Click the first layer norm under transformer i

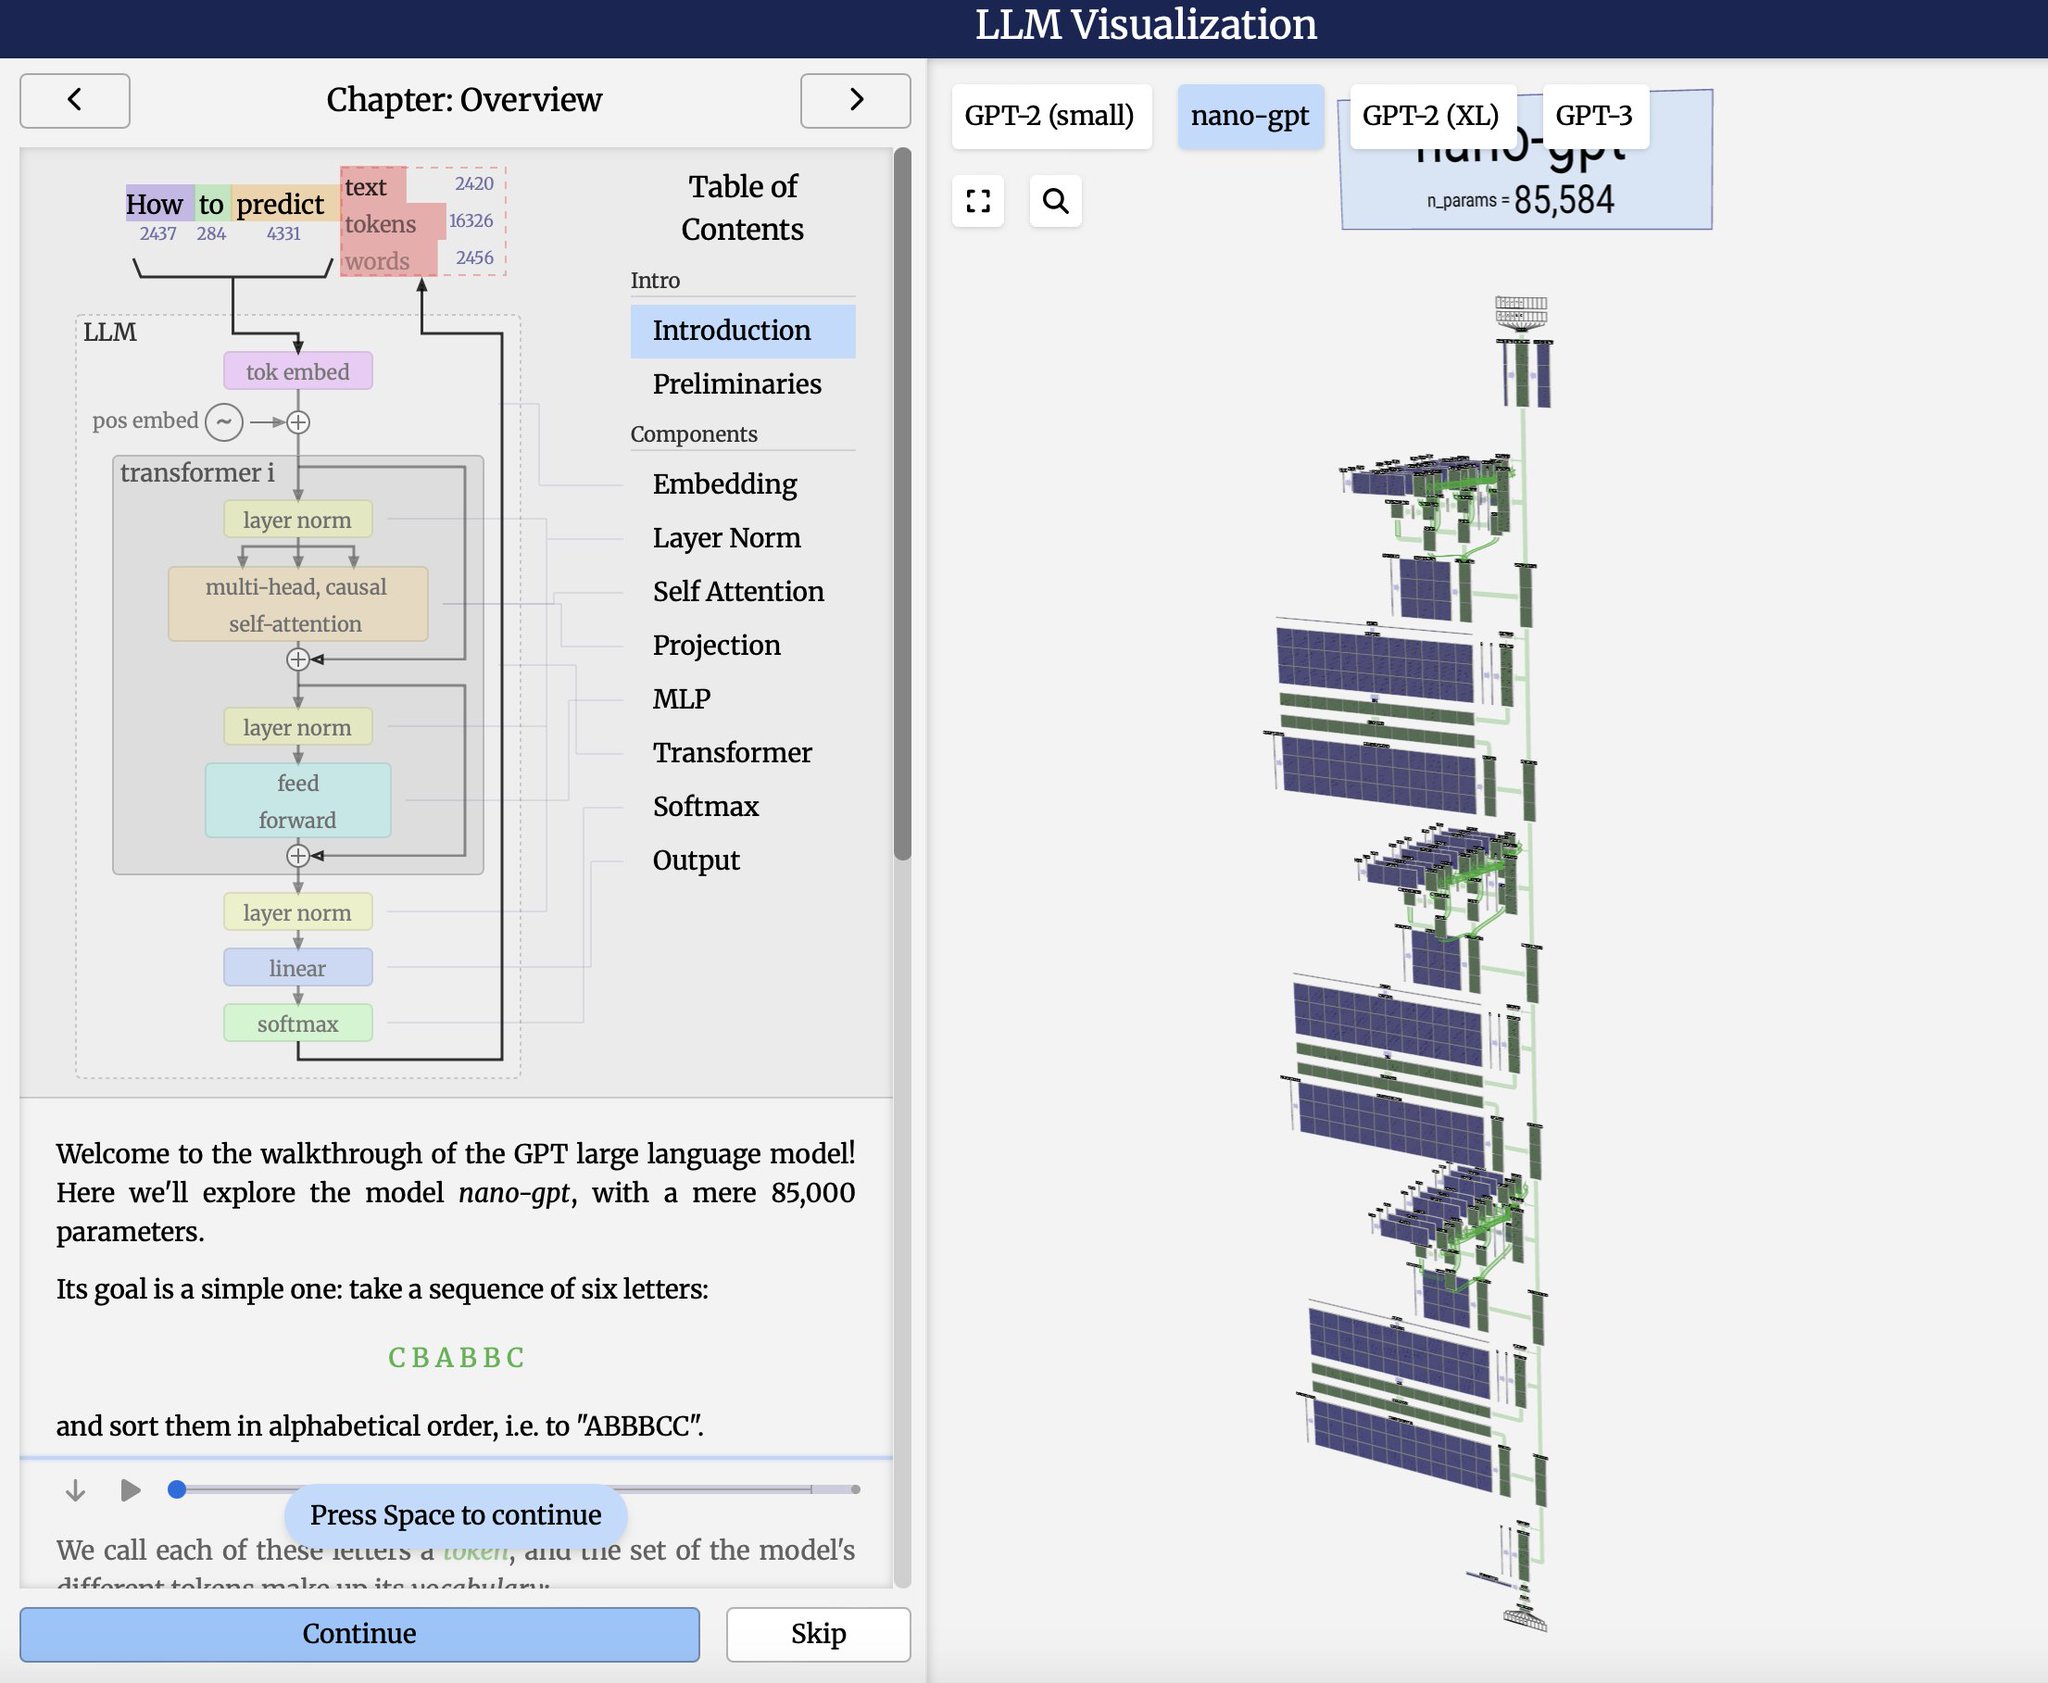[x=298, y=520]
